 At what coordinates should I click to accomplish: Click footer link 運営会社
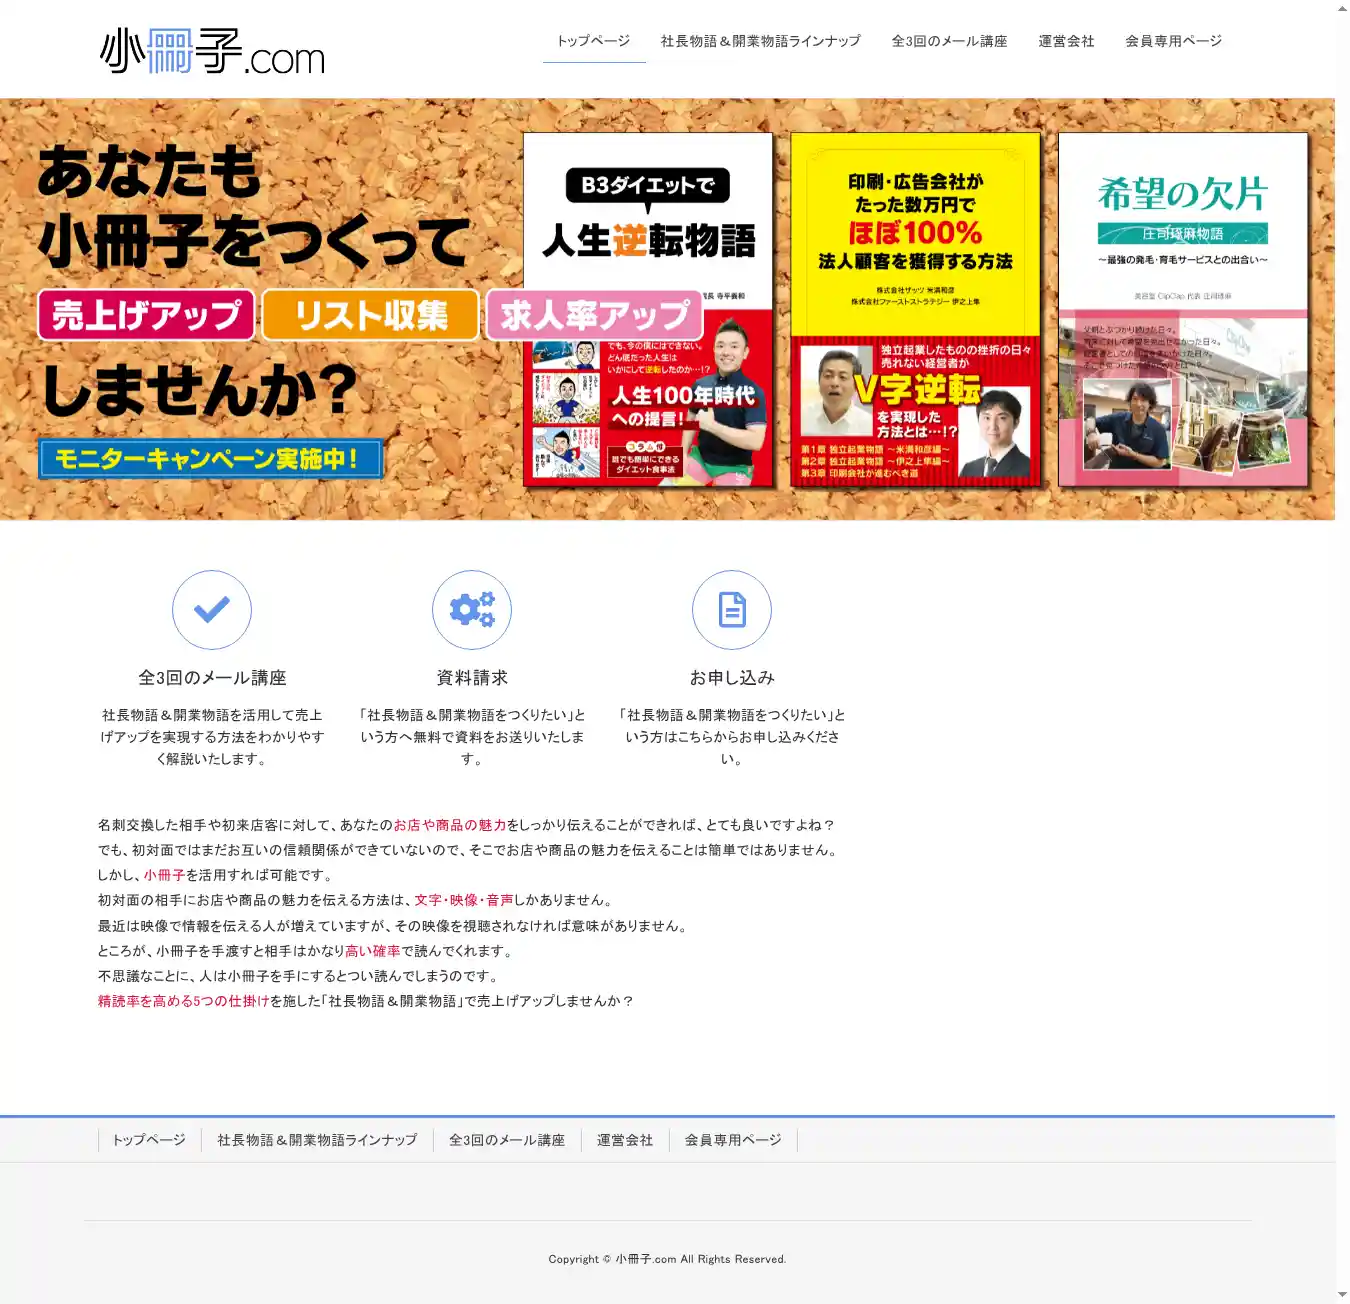(625, 1140)
